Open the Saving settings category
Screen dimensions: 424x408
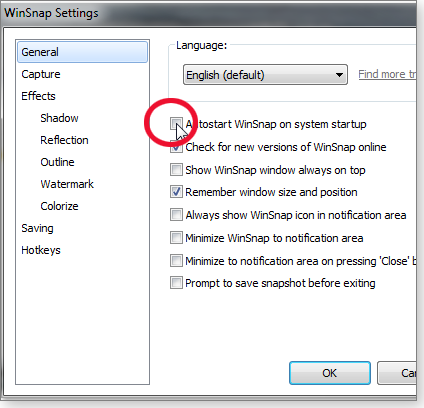37,228
